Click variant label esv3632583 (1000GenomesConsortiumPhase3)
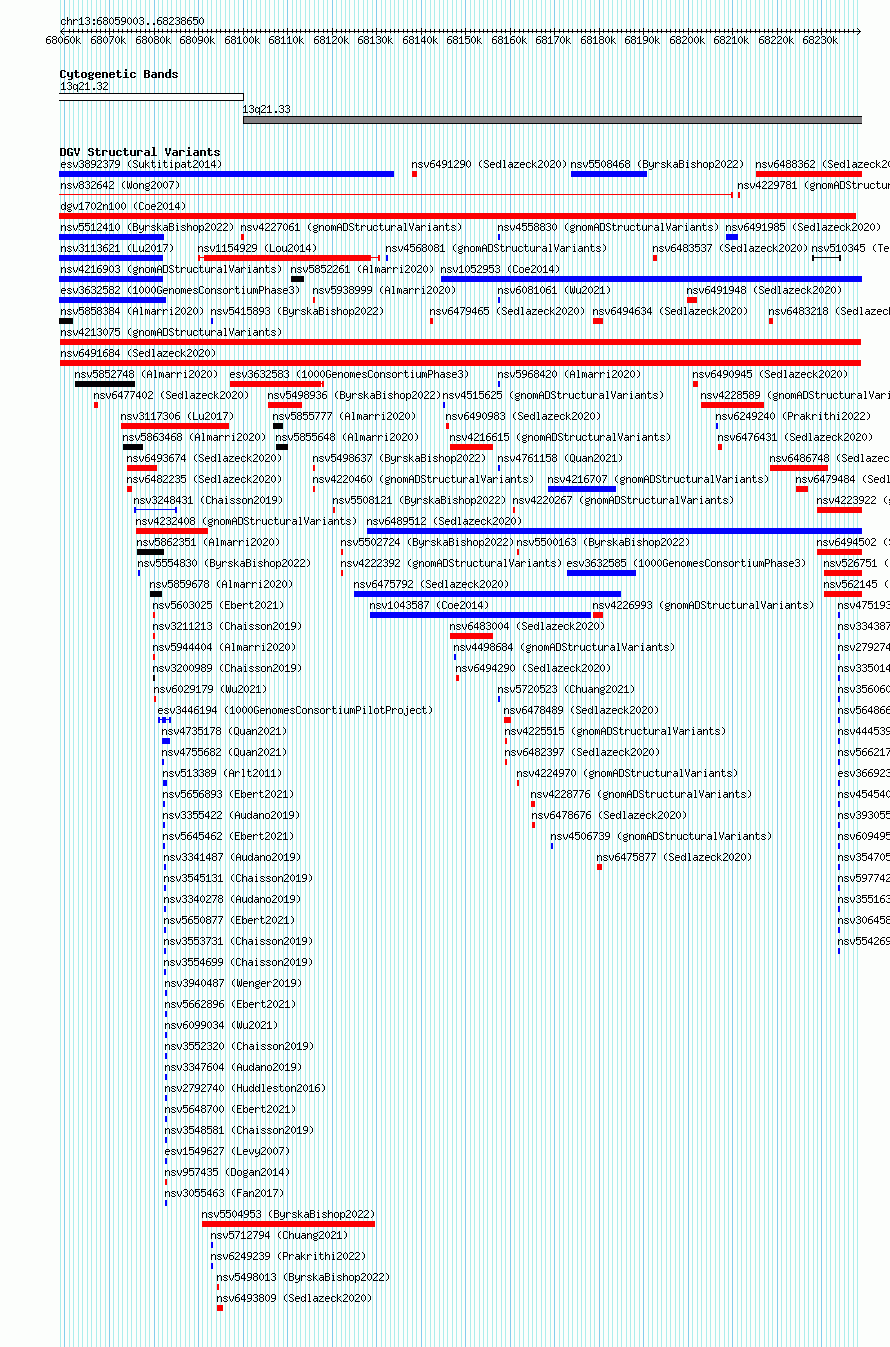The image size is (890, 1347). coord(350,374)
